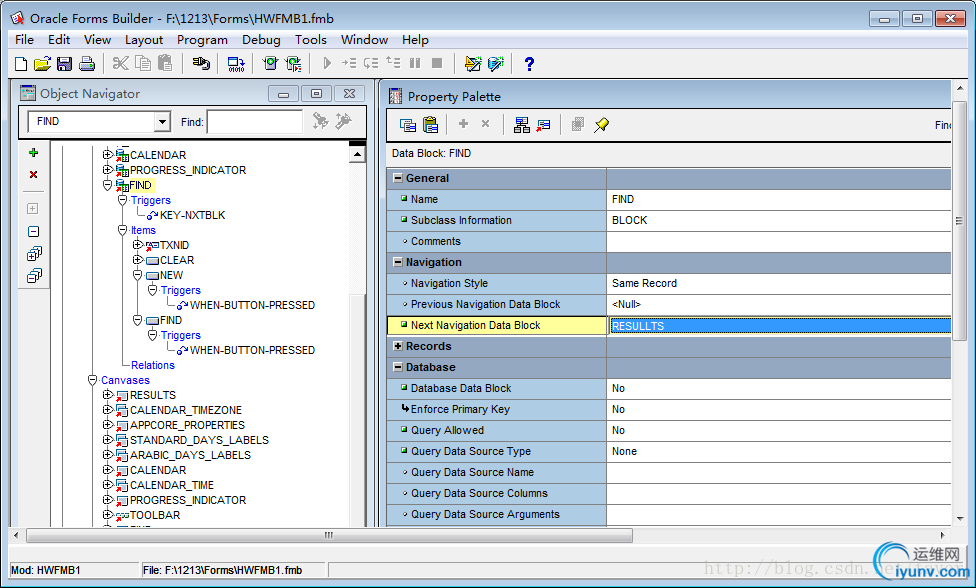Click the blue question mark Help icon
Image resolution: width=976 pixels, height=588 pixels.
[529, 64]
